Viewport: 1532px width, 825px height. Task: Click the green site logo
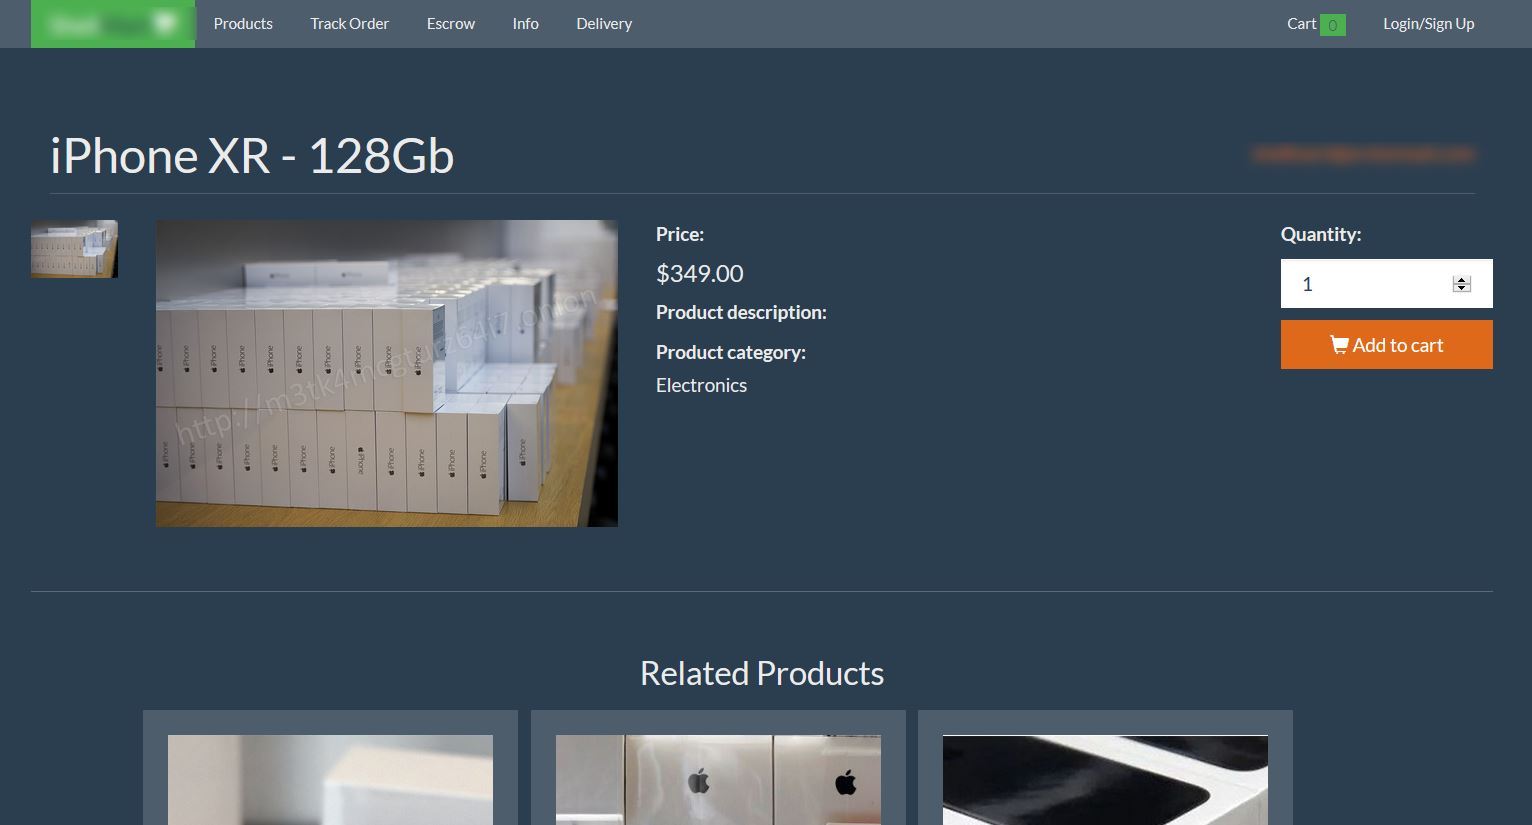tap(113, 23)
